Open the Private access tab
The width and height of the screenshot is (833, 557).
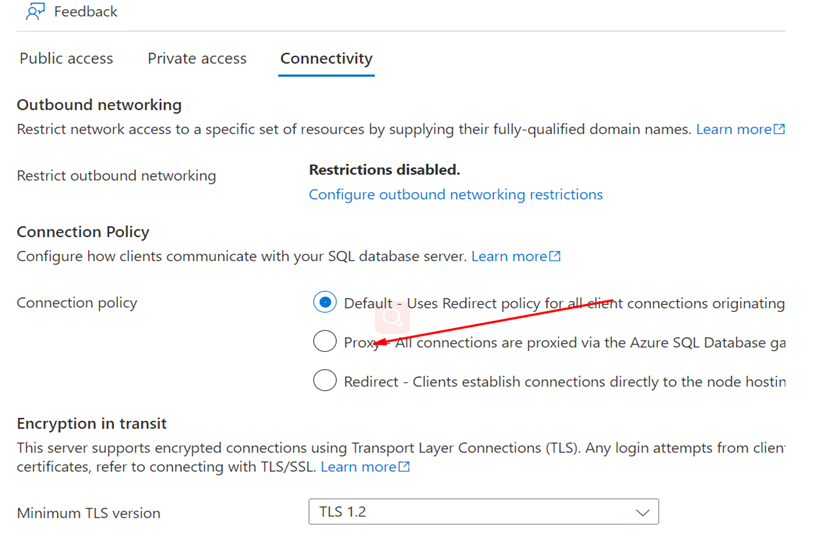pos(197,58)
